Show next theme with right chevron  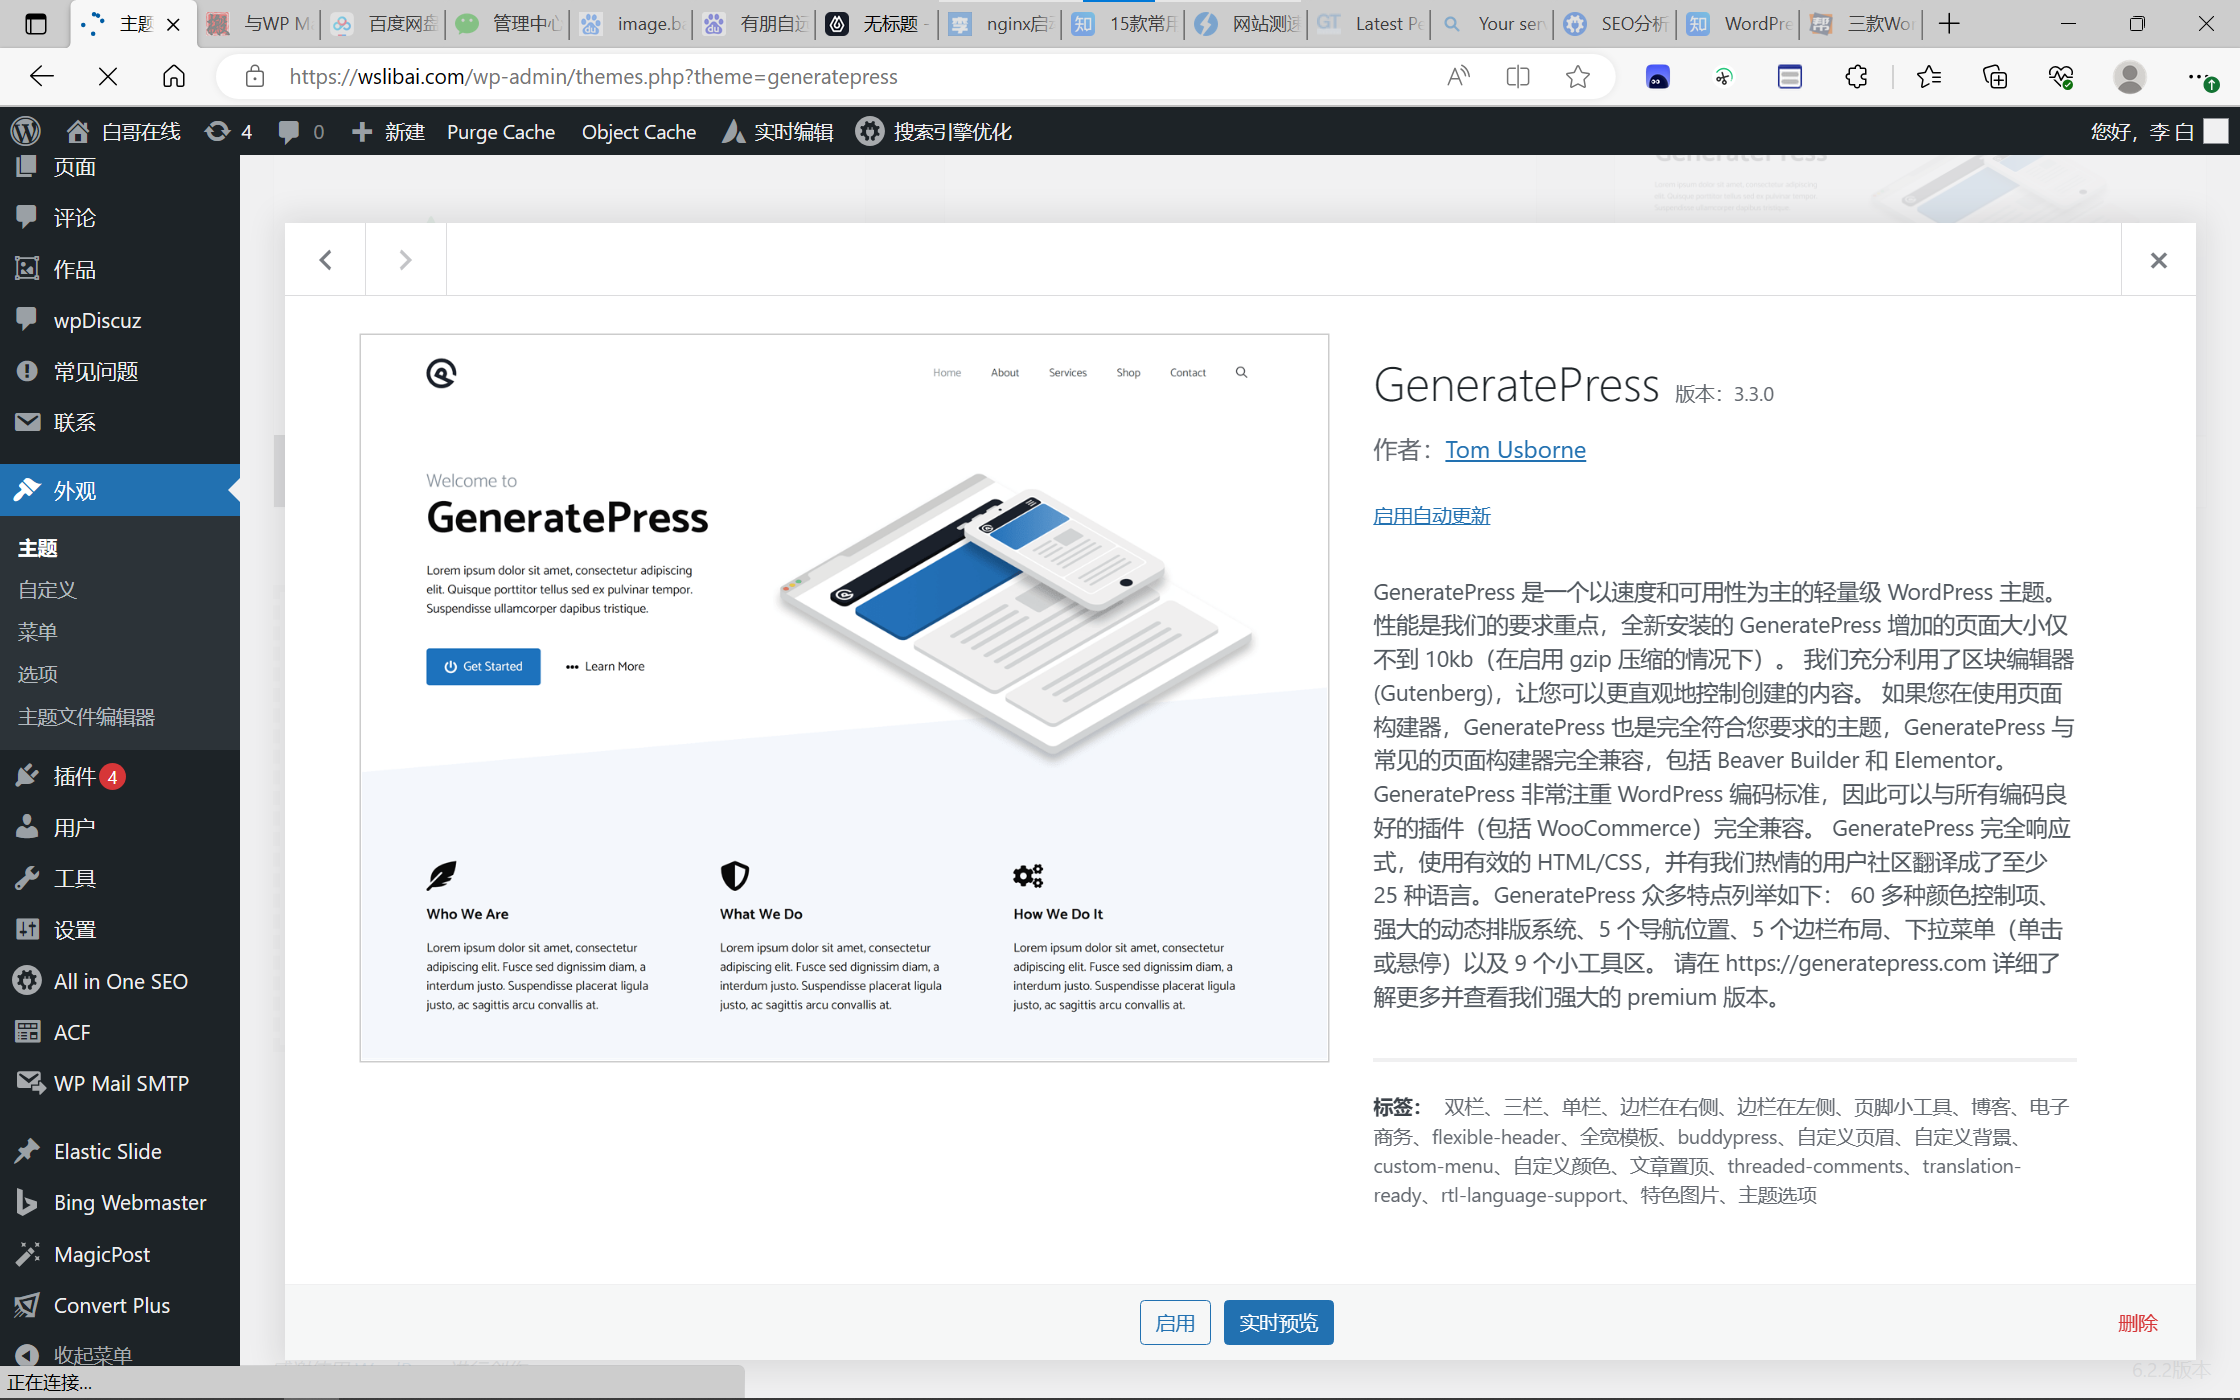[405, 260]
